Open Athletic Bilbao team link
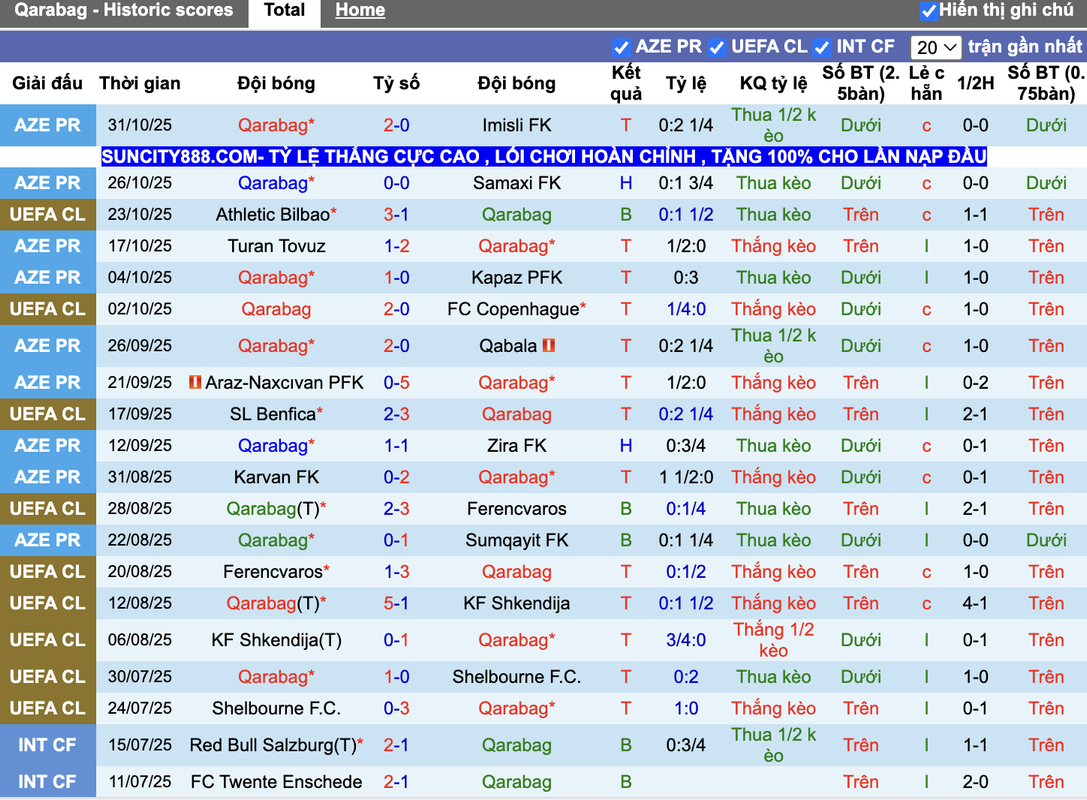 (272, 214)
